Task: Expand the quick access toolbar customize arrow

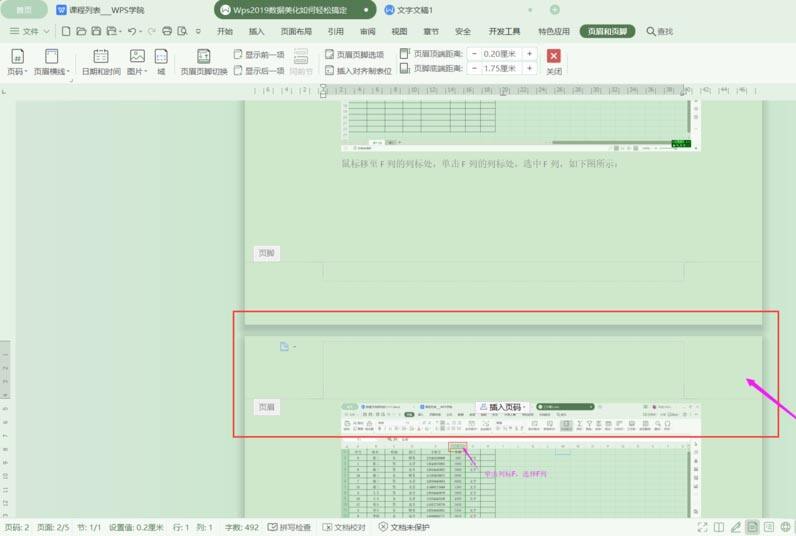Action: pyautogui.click(x=198, y=31)
